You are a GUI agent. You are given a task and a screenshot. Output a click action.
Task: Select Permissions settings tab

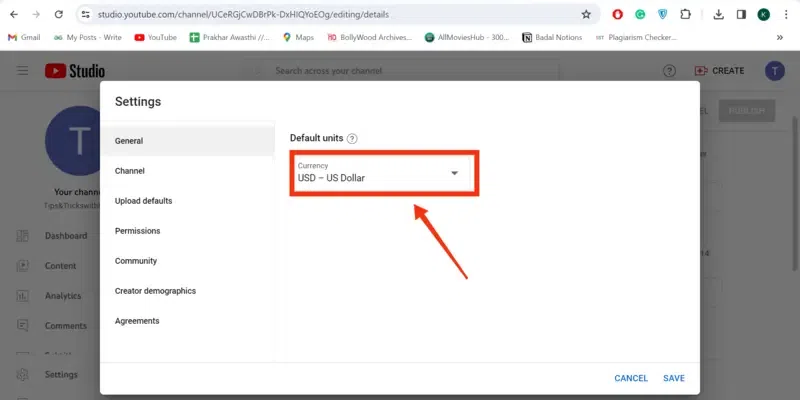(187, 231)
